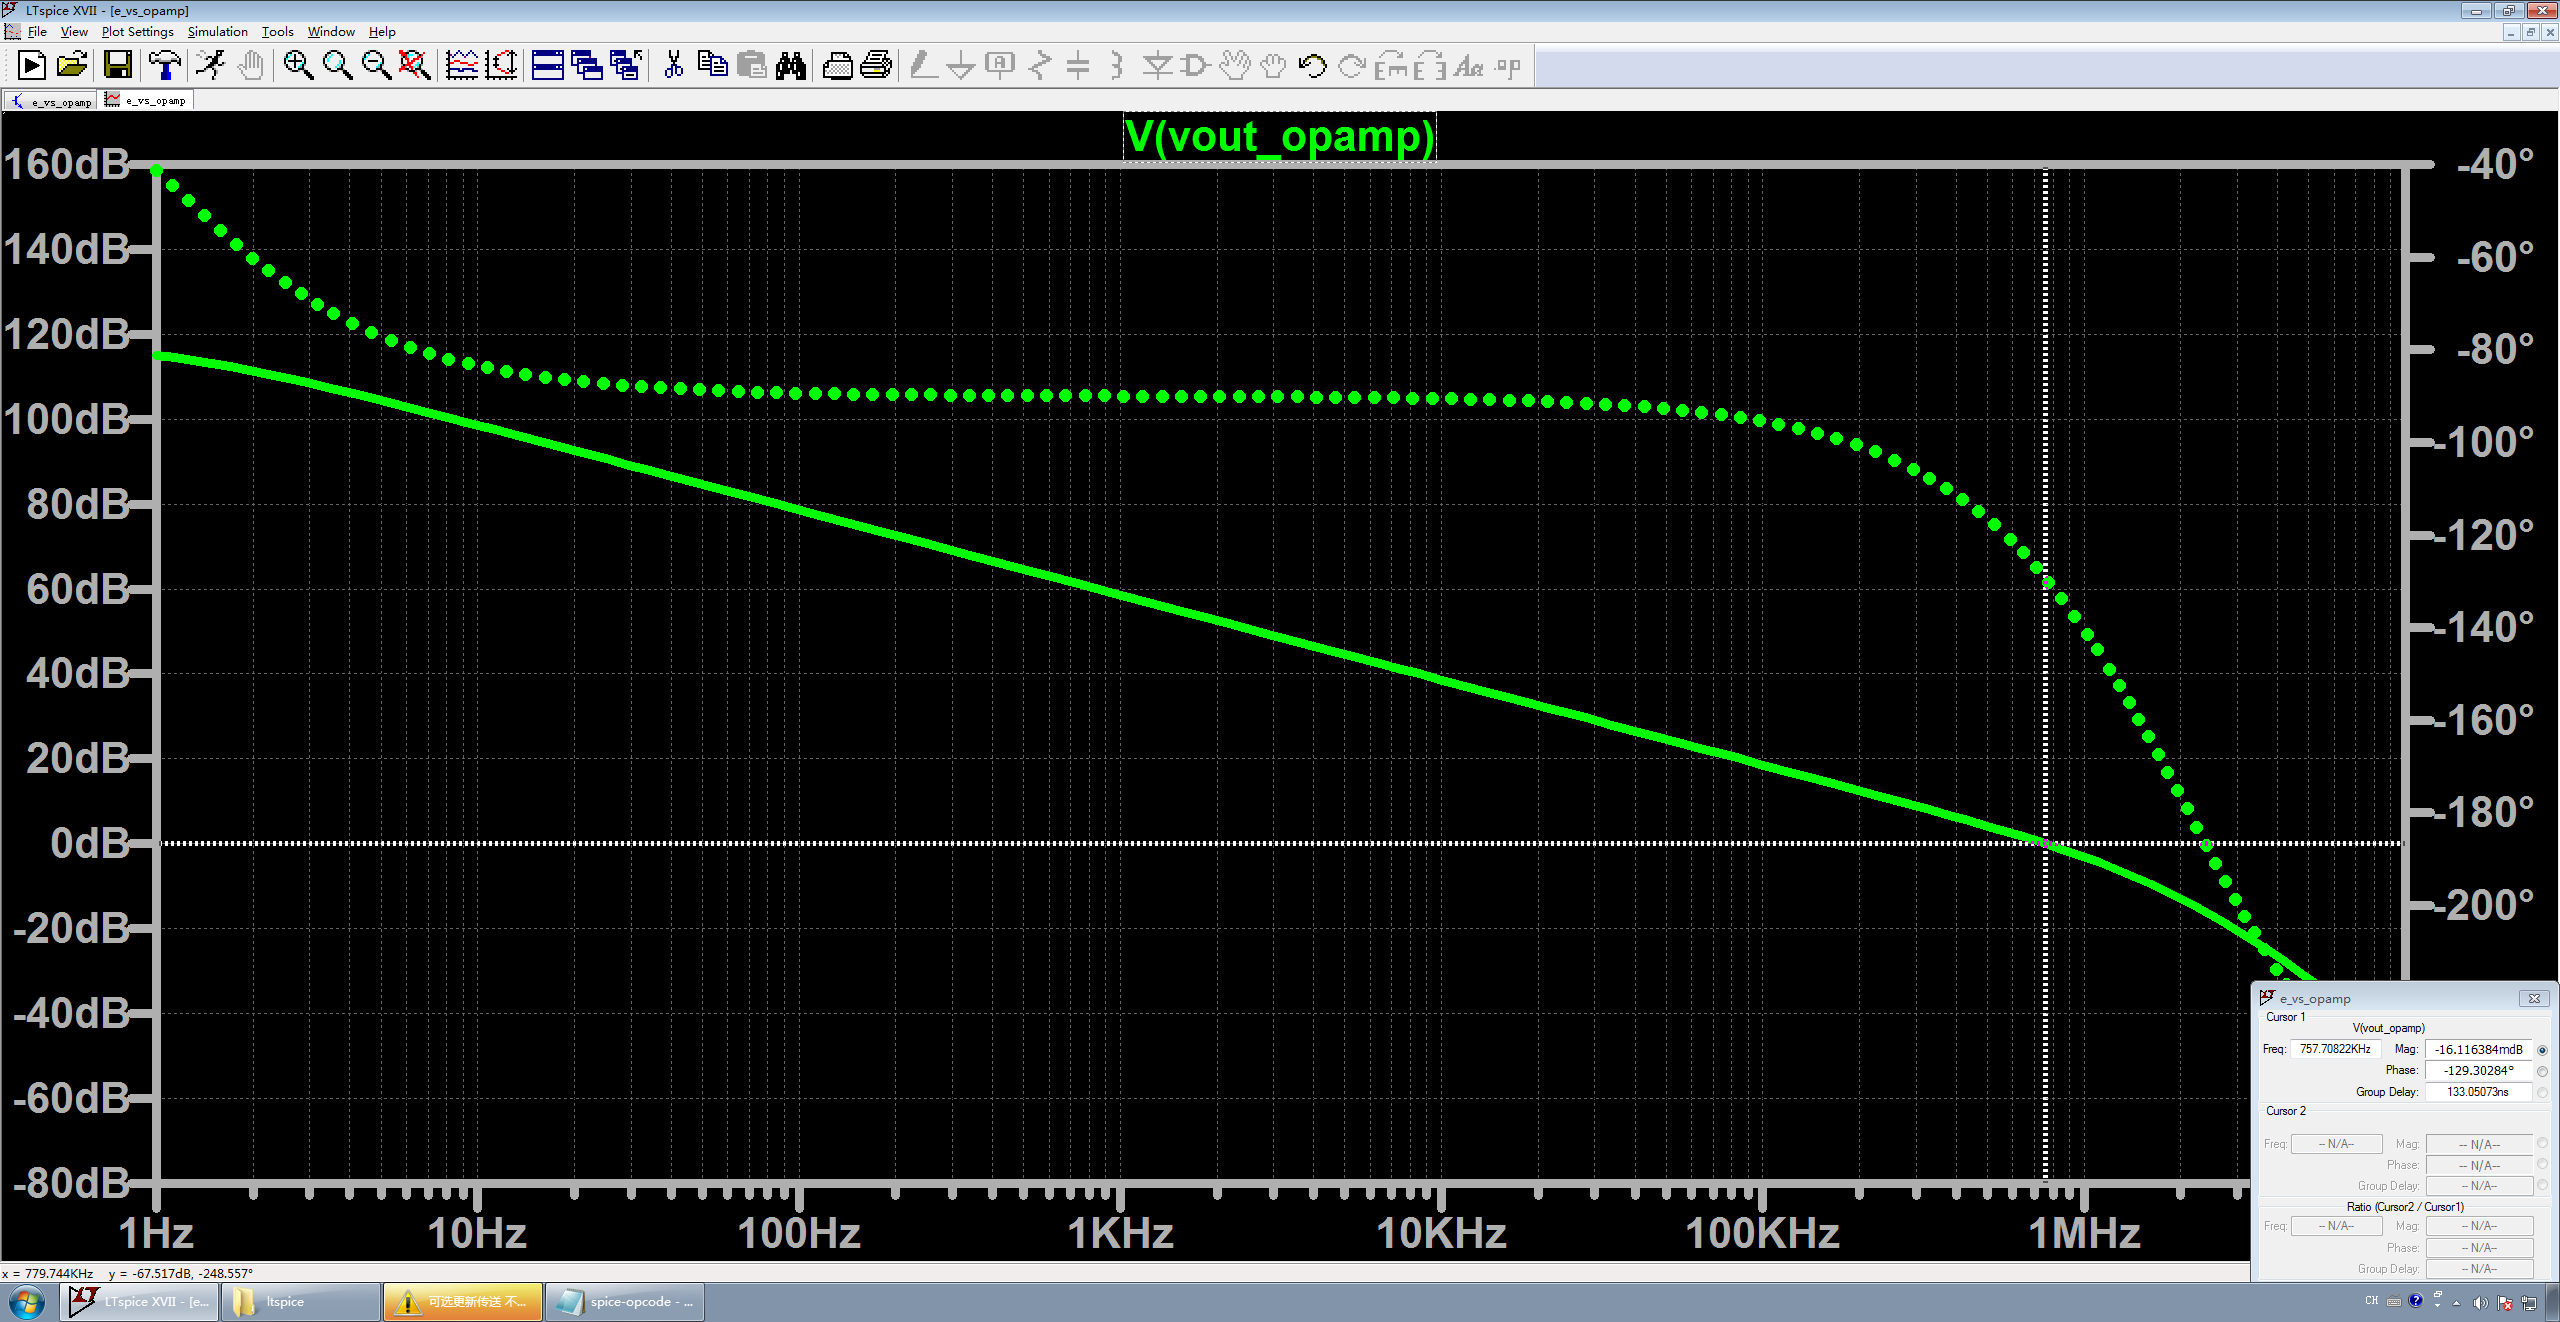The width and height of the screenshot is (2560, 1322).
Task: Click the Save floppy disk icon
Action: click(x=118, y=66)
